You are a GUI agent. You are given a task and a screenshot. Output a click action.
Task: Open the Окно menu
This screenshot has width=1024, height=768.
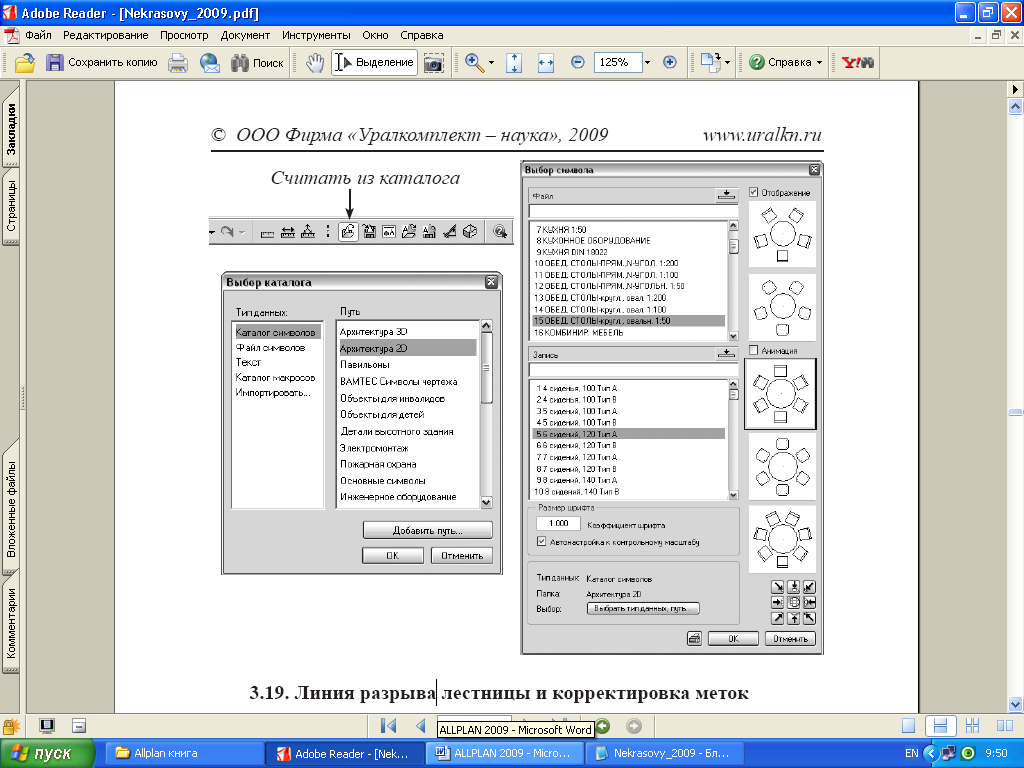pos(375,35)
